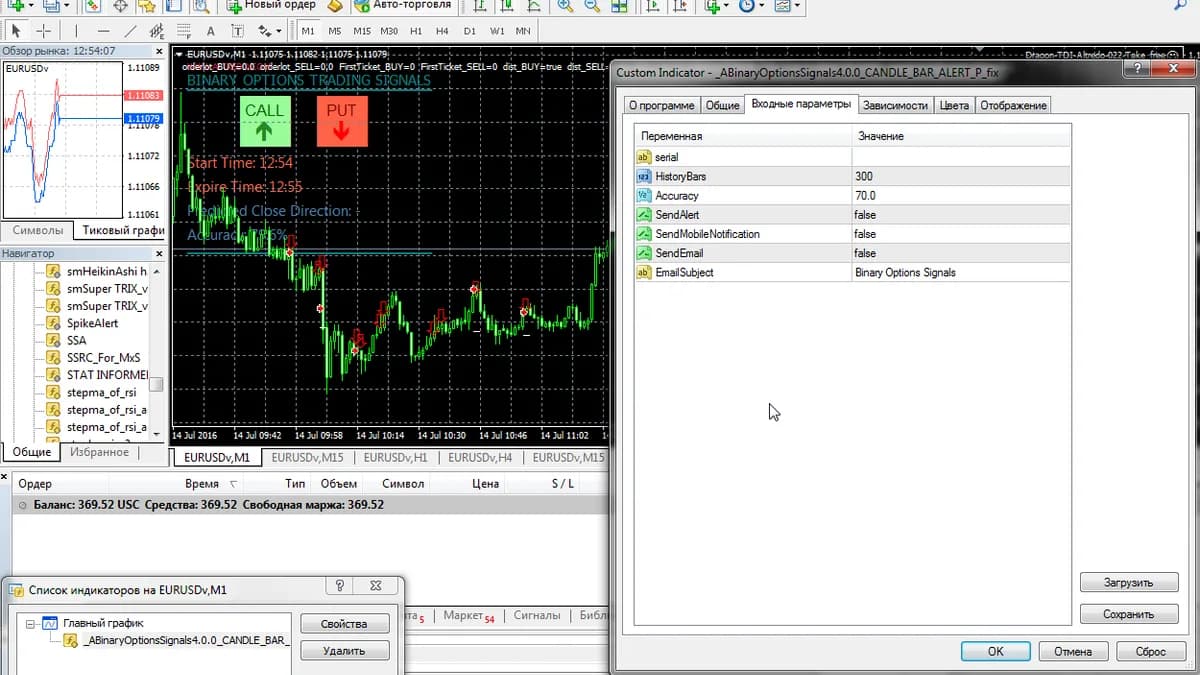Activate the crosshair tool
Image resolution: width=1200 pixels, height=675 pixels.
[43, 31]
